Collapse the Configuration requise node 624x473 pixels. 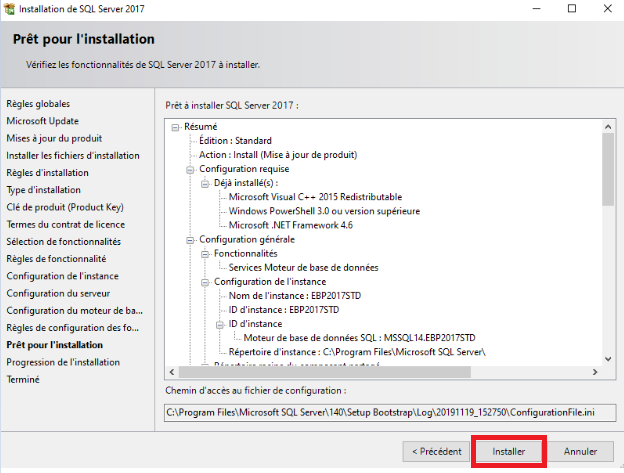pyautogui.click(x=190, y=170)
